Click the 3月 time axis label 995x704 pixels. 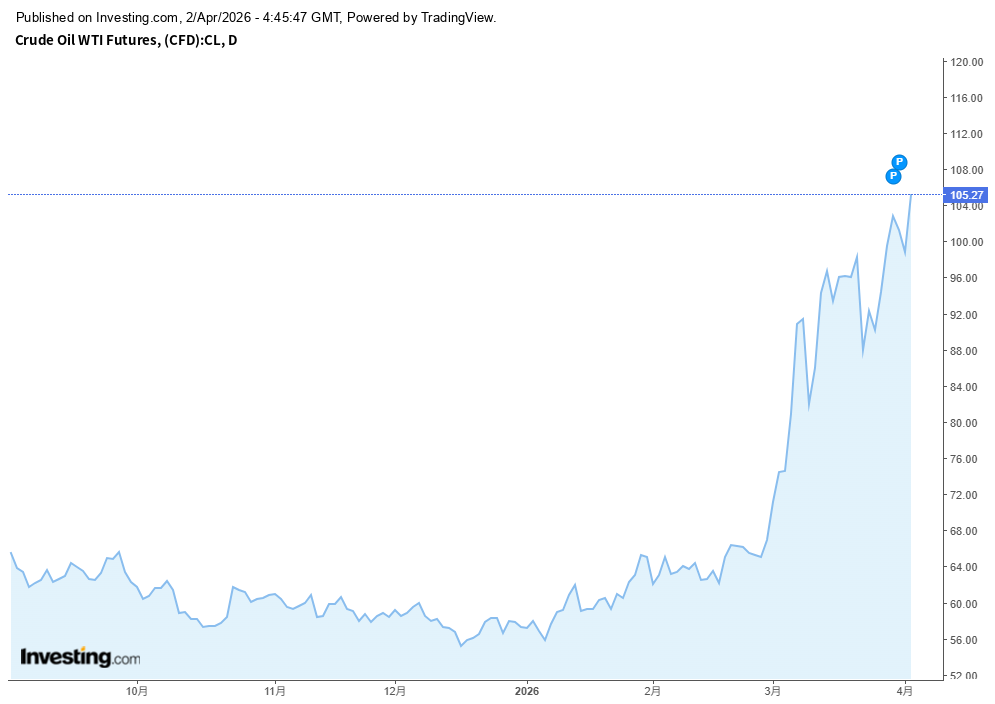point(773,690)
